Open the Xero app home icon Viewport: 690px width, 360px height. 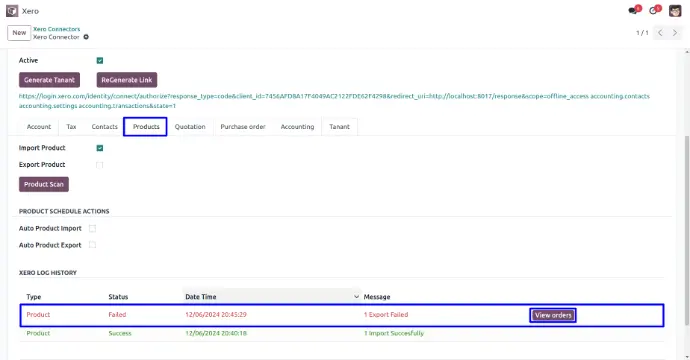coord(12,11)
